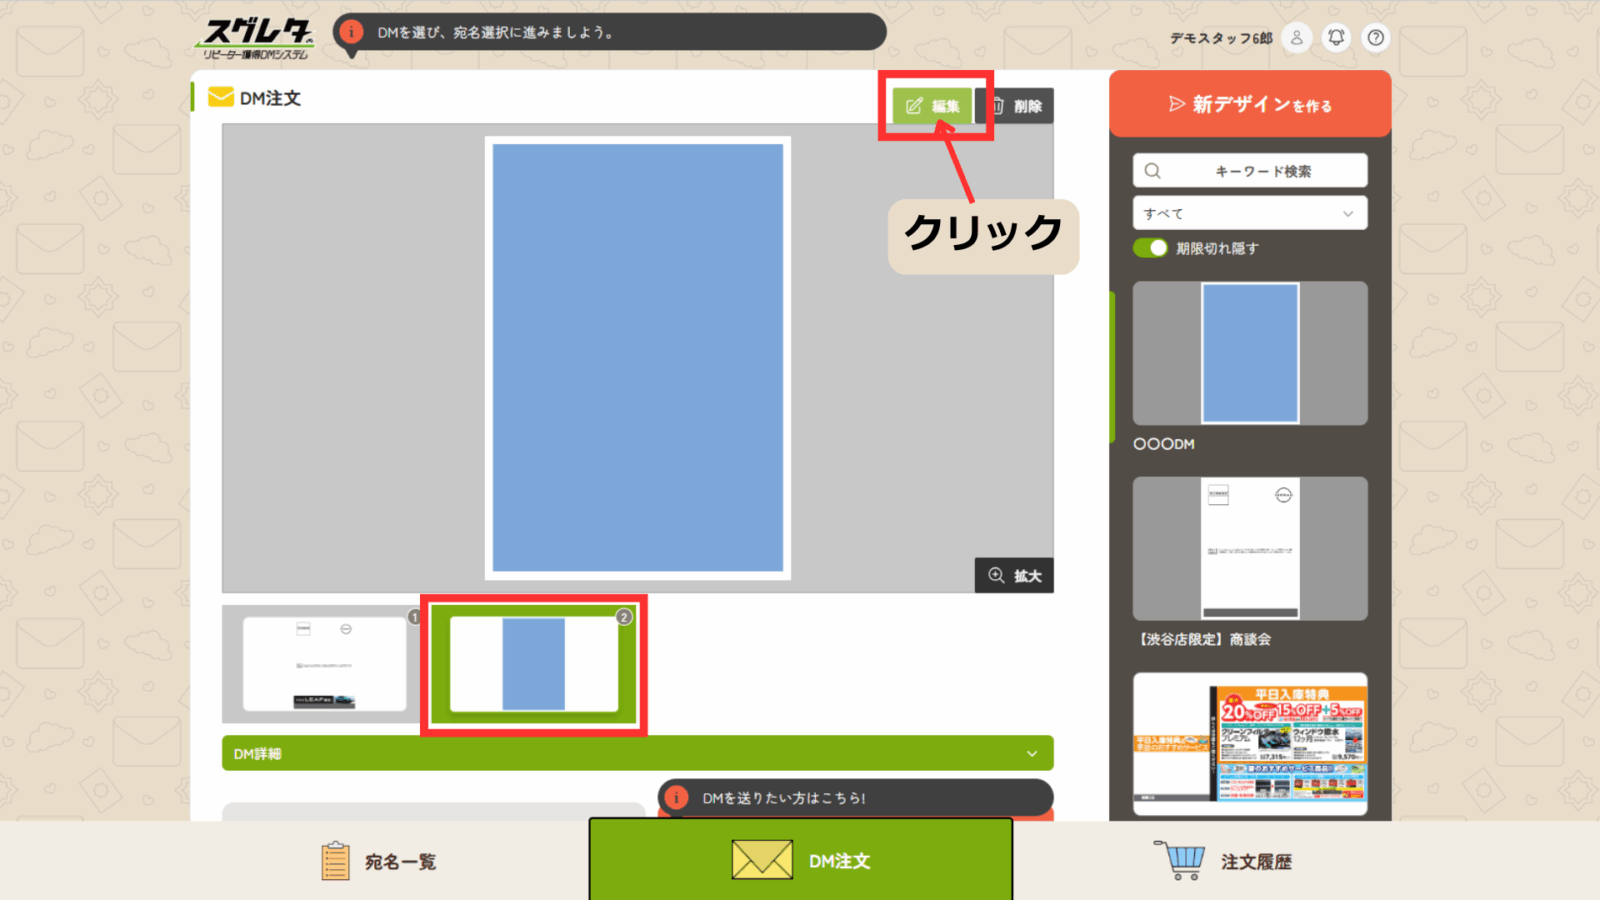The image size is (1600, 900).
Task: Click the help question mark icon
Action: pyautogui.click(x=1376, y=38)
